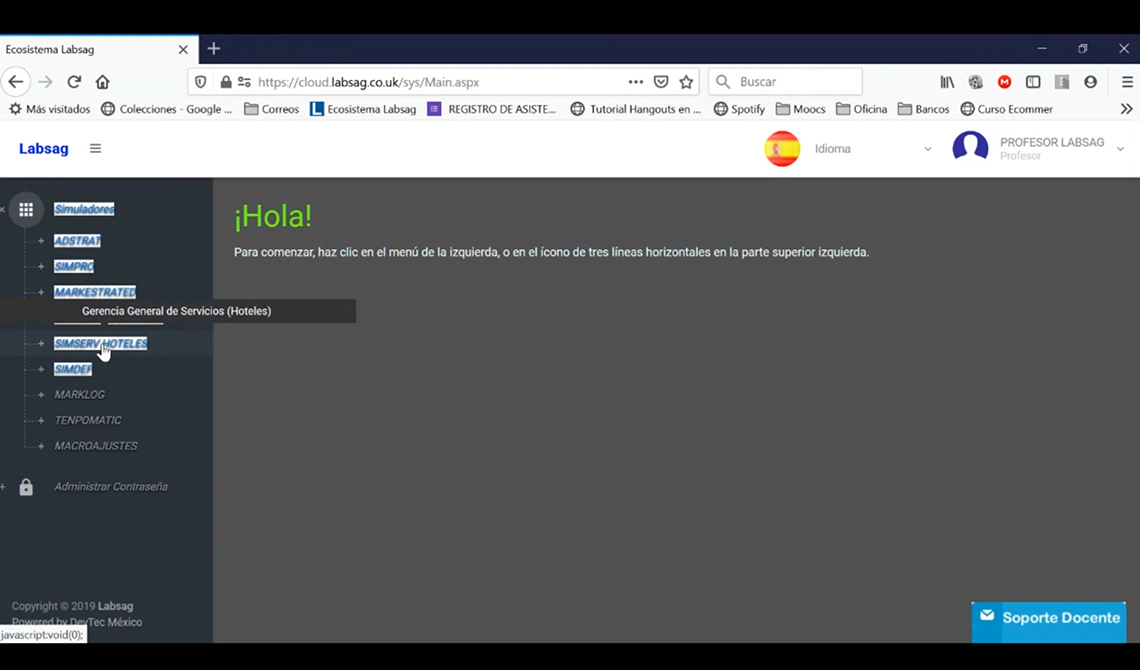Open the Más visitados bookmark
This screenshot has width=1140, height=670.
coord(49,109)
